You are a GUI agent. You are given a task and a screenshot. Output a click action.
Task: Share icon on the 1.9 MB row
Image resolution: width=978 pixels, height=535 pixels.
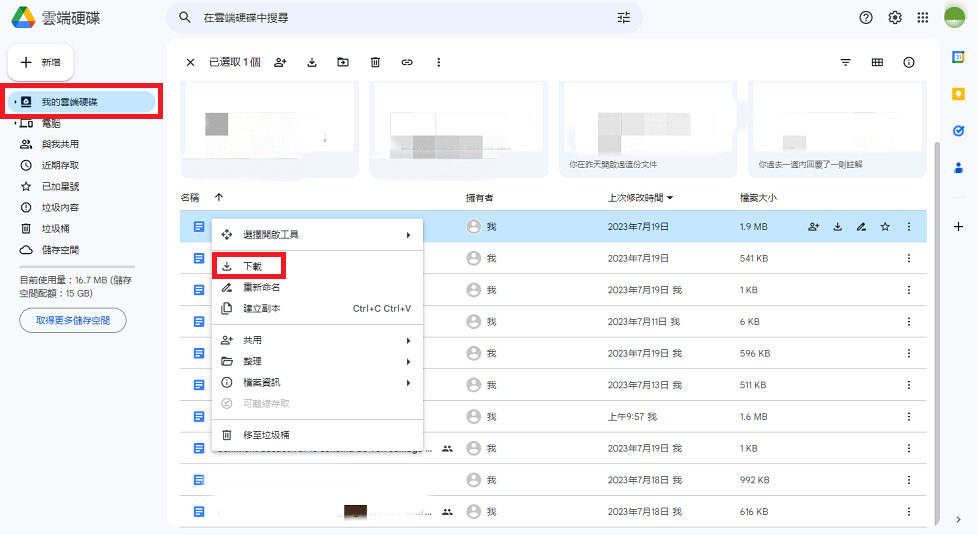813,227
